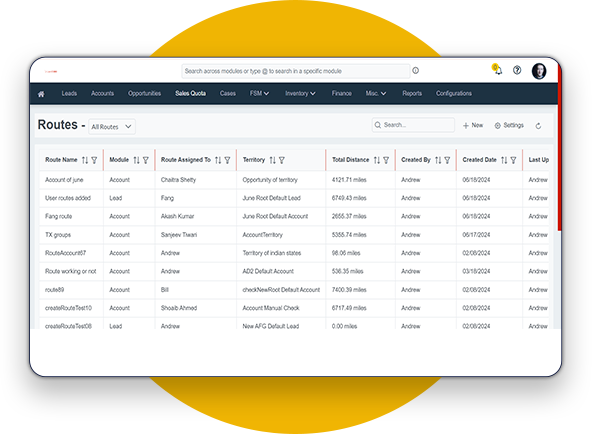Filter the Total Distance column
This screenshot has height=434, width=592.
coord(386,160)
